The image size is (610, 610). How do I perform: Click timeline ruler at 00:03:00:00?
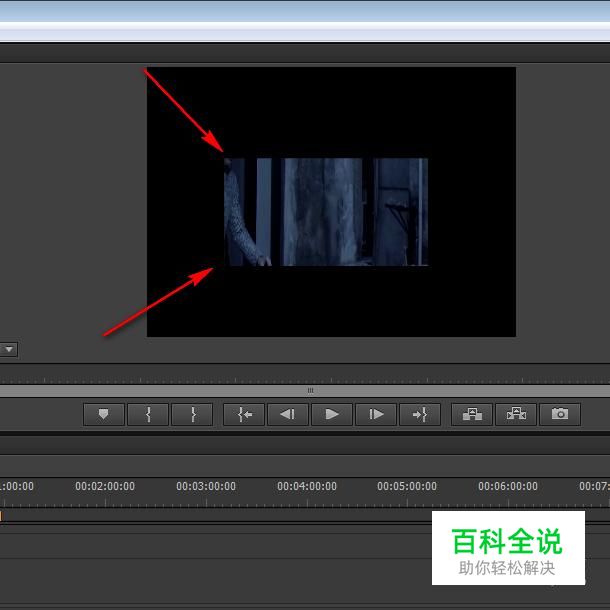point(206,486)
